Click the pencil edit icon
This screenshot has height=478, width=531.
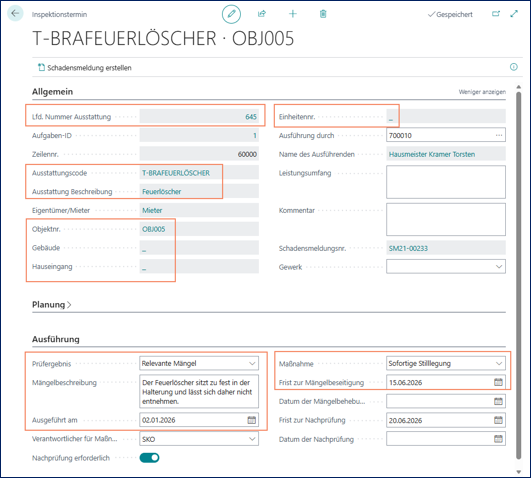(x=231, y=14)
